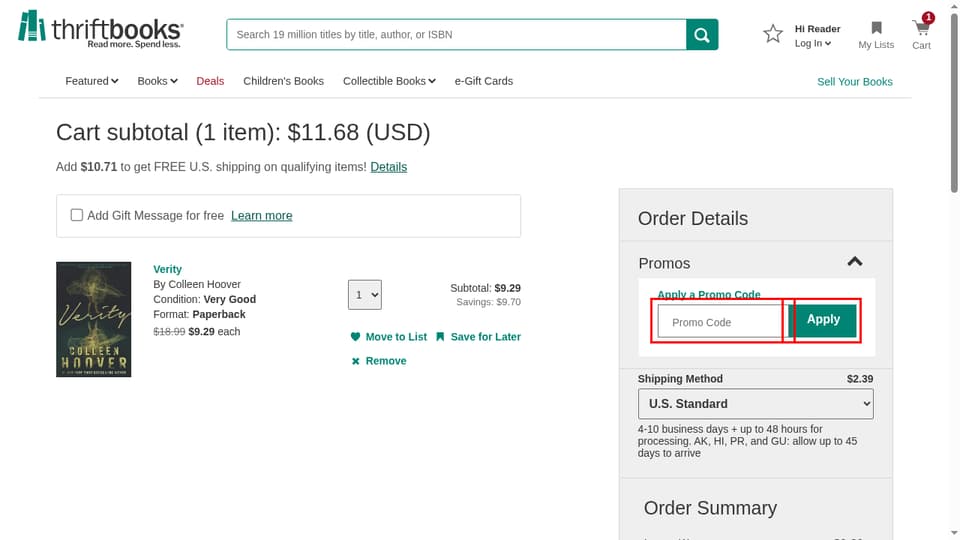
Task: Click the By Colleen Hoover text
Action: click(197, 284)
